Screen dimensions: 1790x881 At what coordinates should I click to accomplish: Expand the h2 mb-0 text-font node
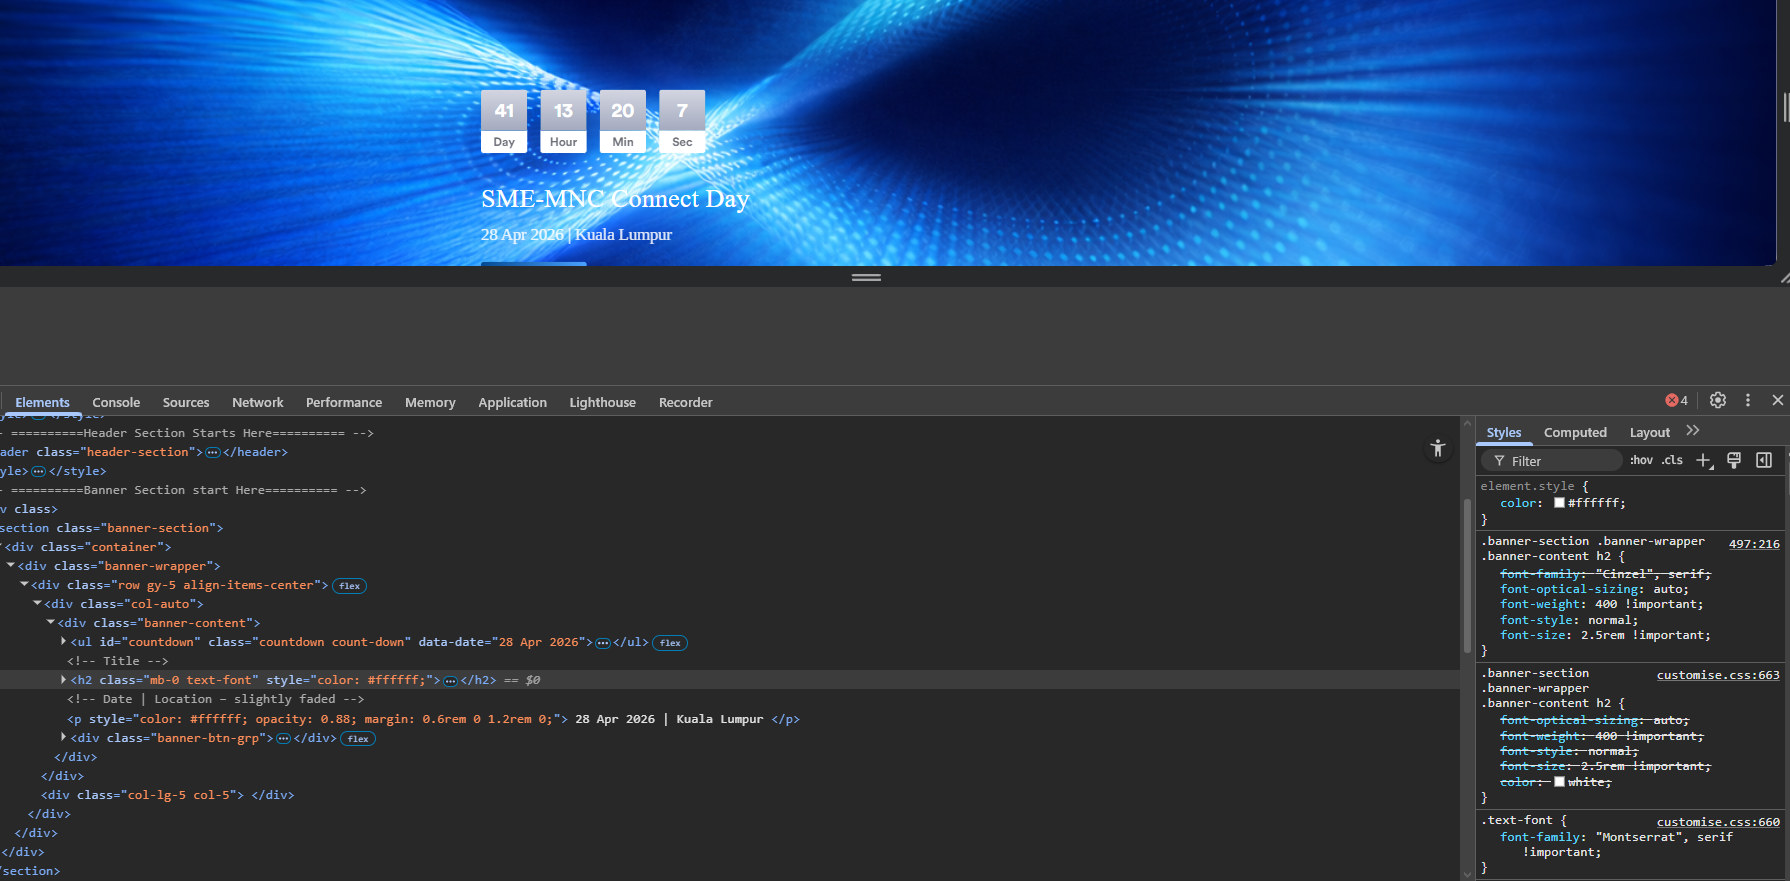[64, 680]
